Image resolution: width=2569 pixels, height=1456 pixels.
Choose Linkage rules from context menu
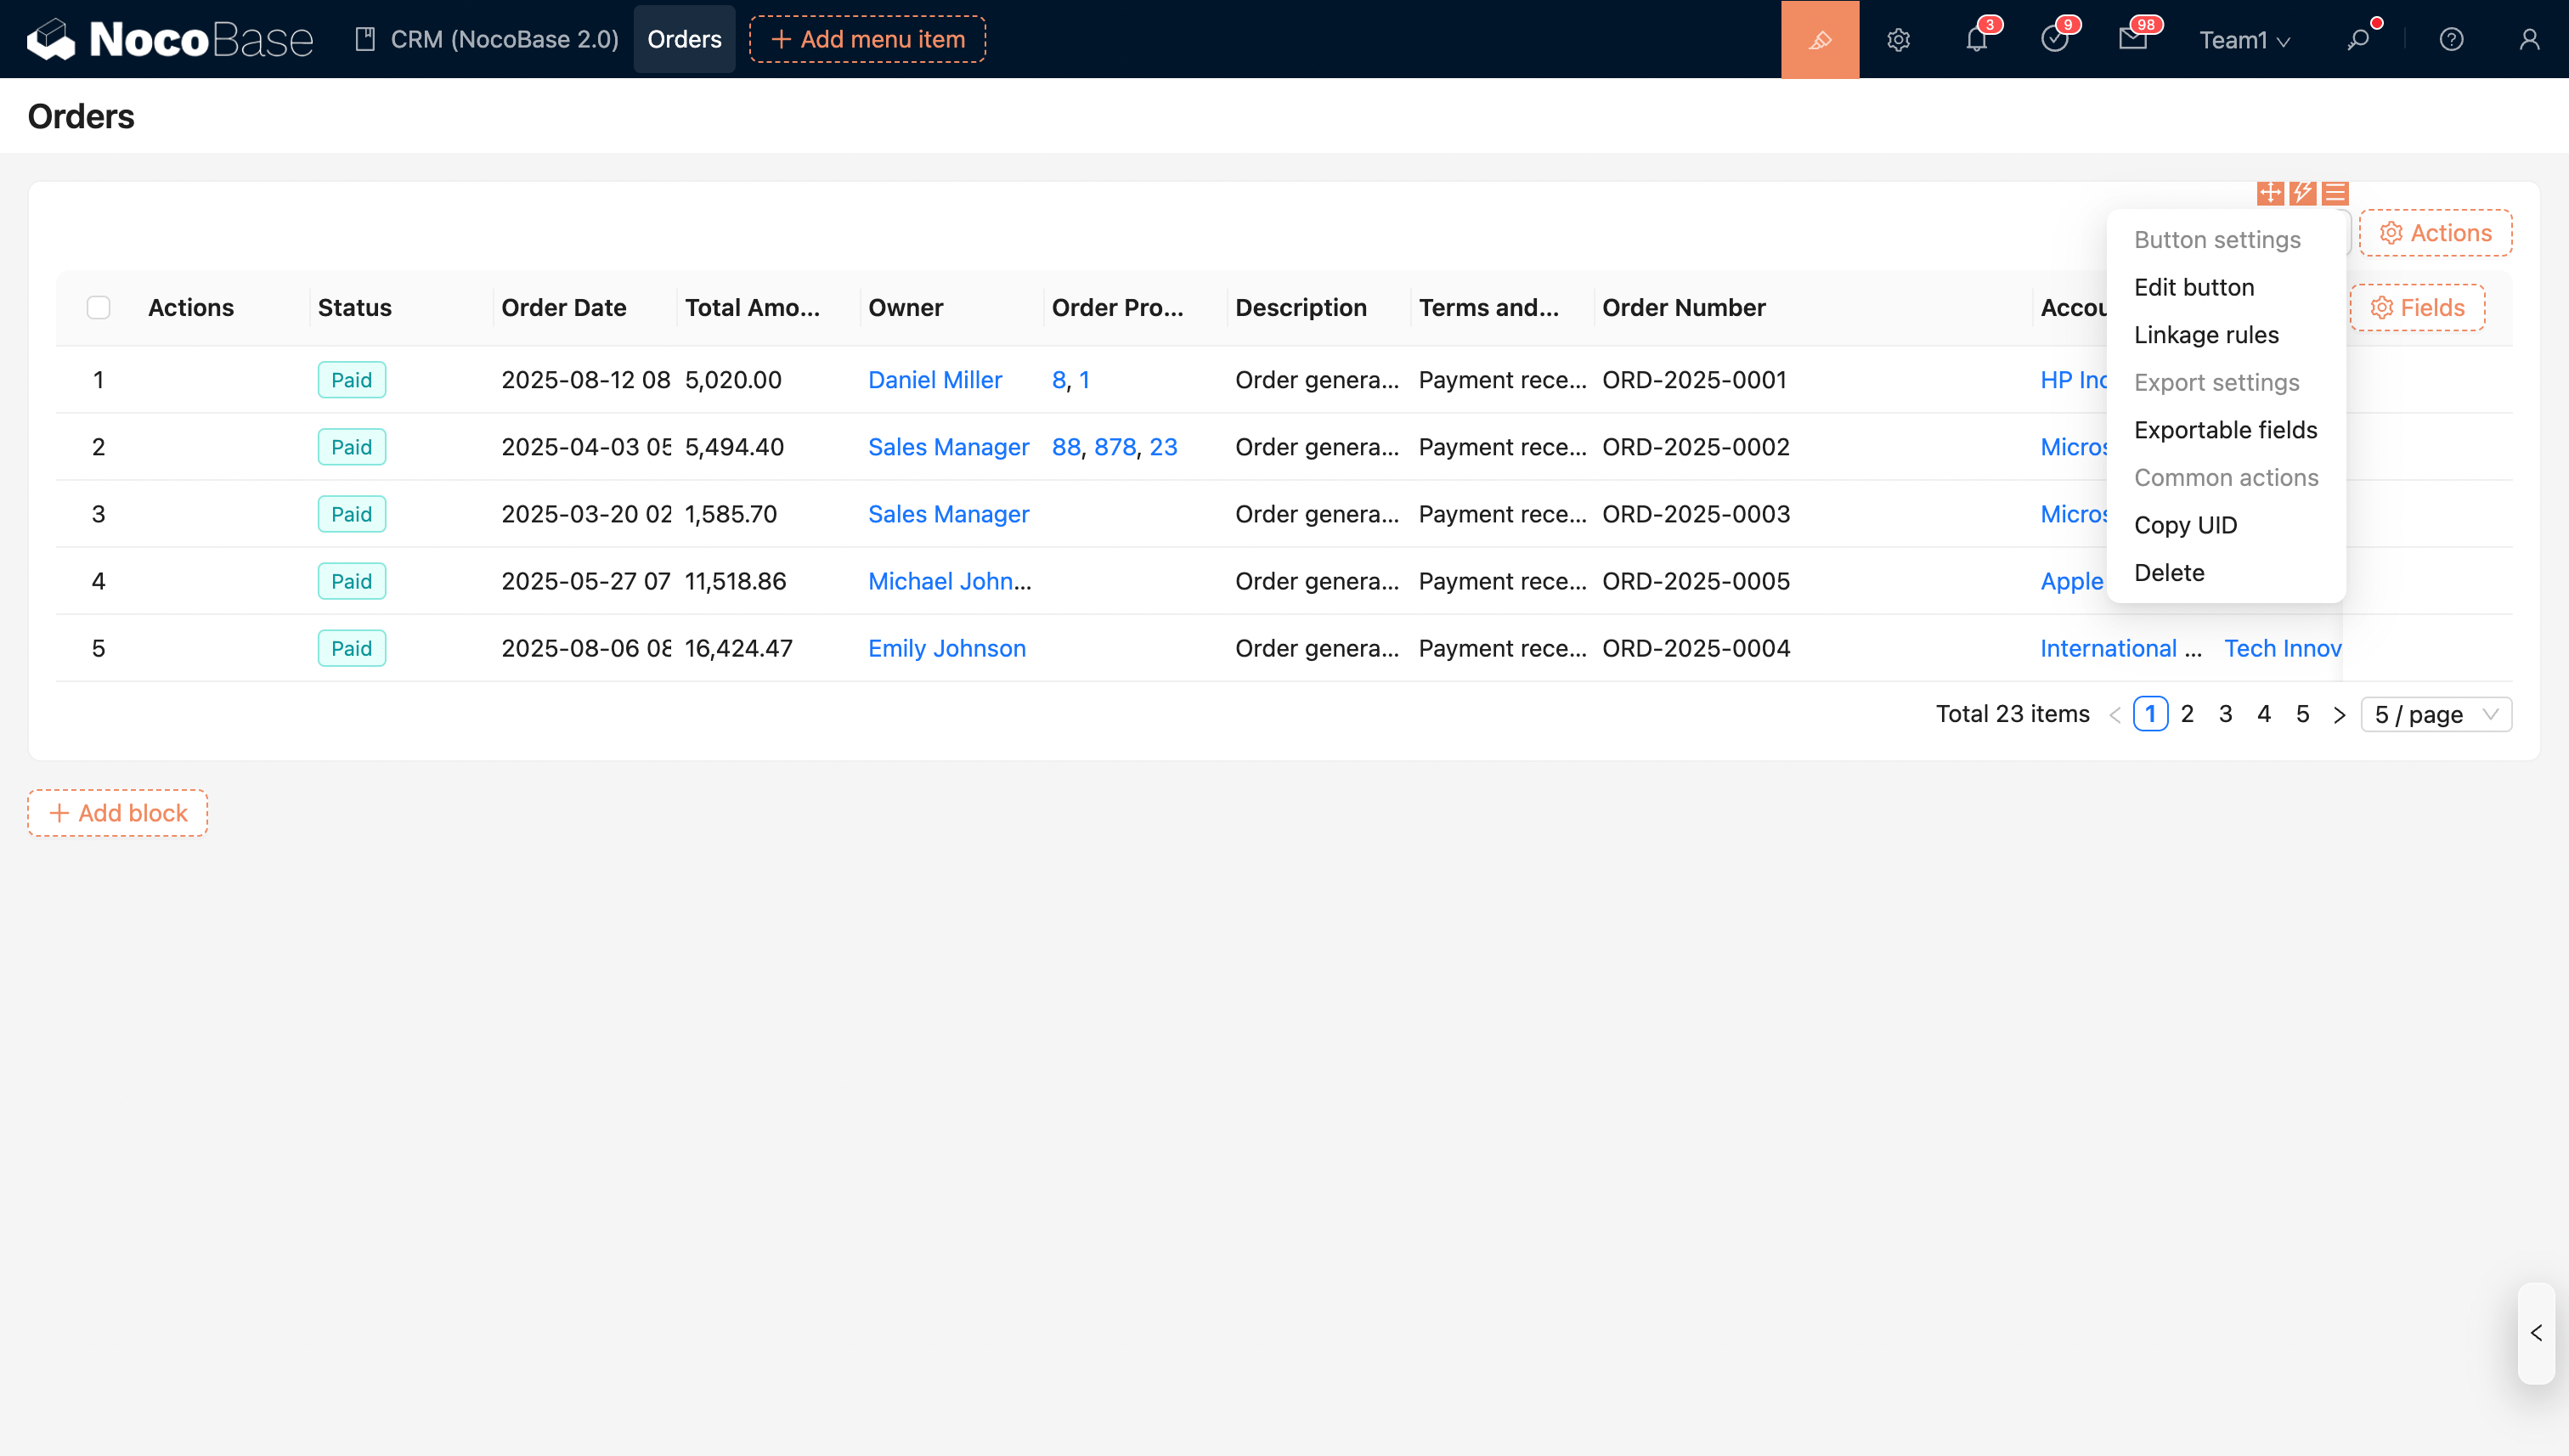pyautogui.click(x=2206, y=334)
